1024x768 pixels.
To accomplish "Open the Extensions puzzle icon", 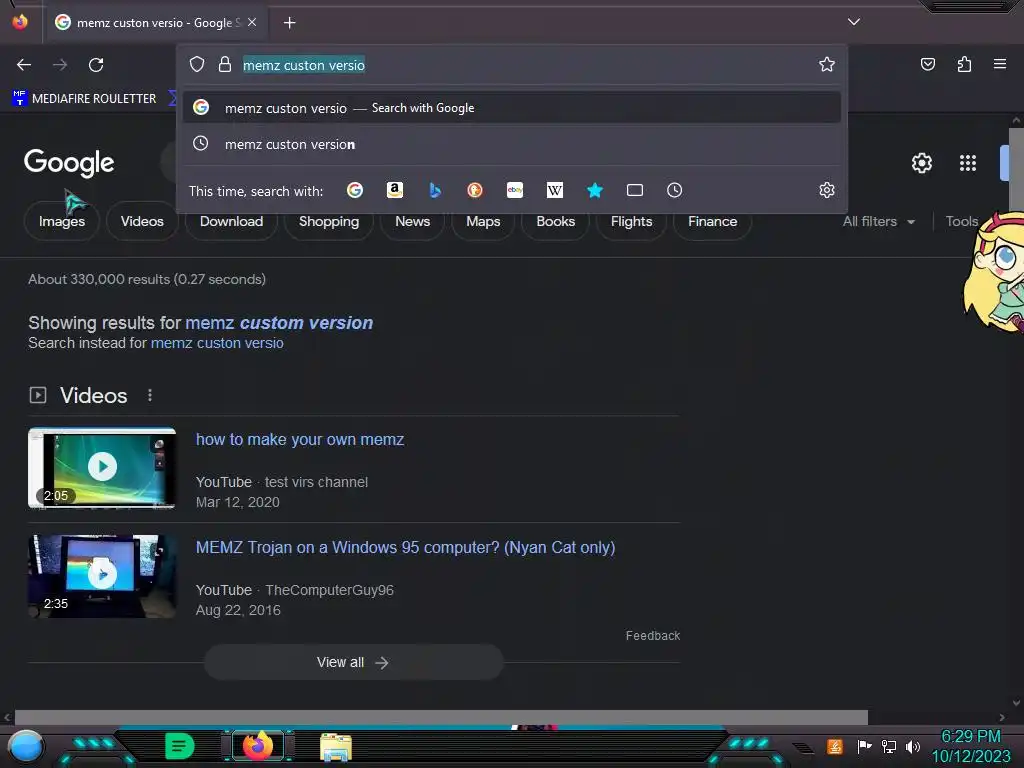I will click(x=964, y=64).
